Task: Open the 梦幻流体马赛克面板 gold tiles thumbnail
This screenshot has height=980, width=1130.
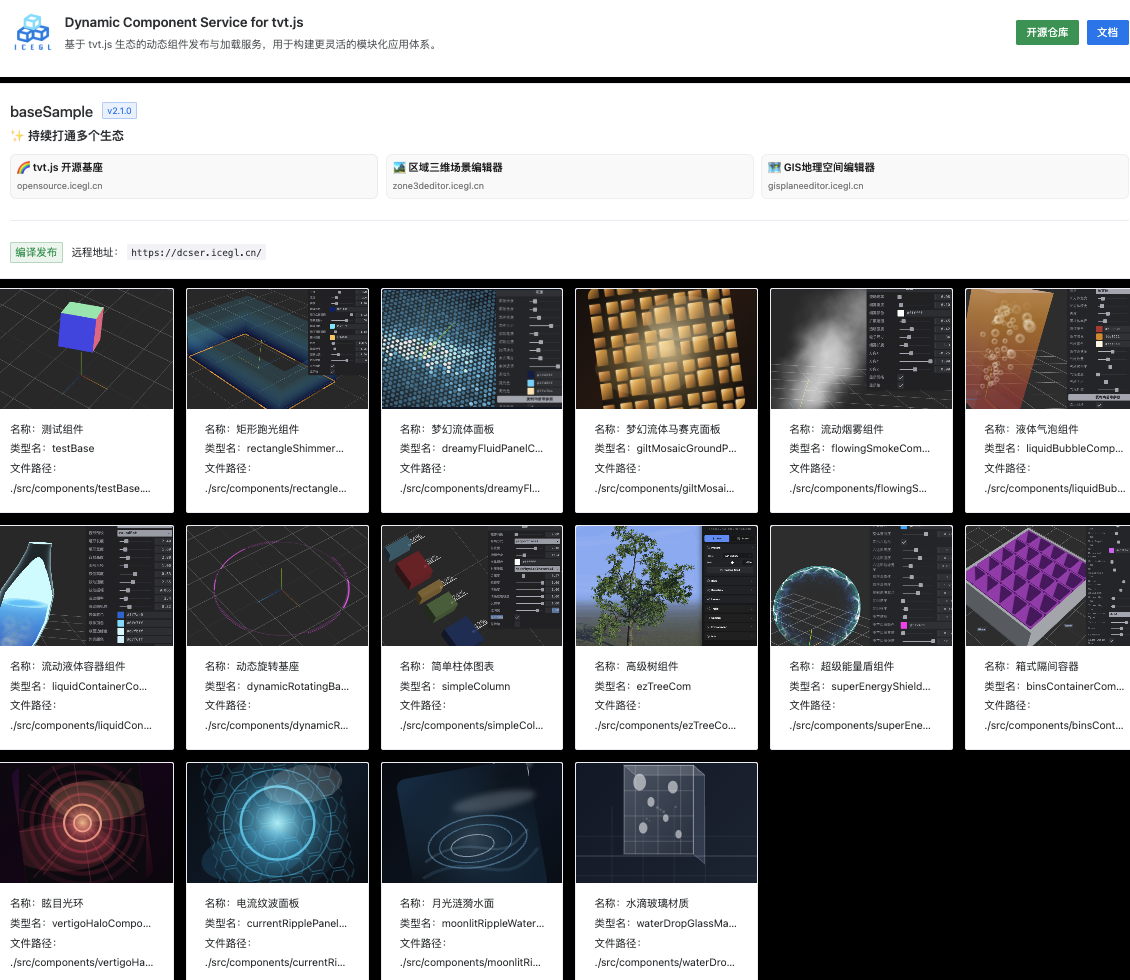Action: tap(666, 349)
